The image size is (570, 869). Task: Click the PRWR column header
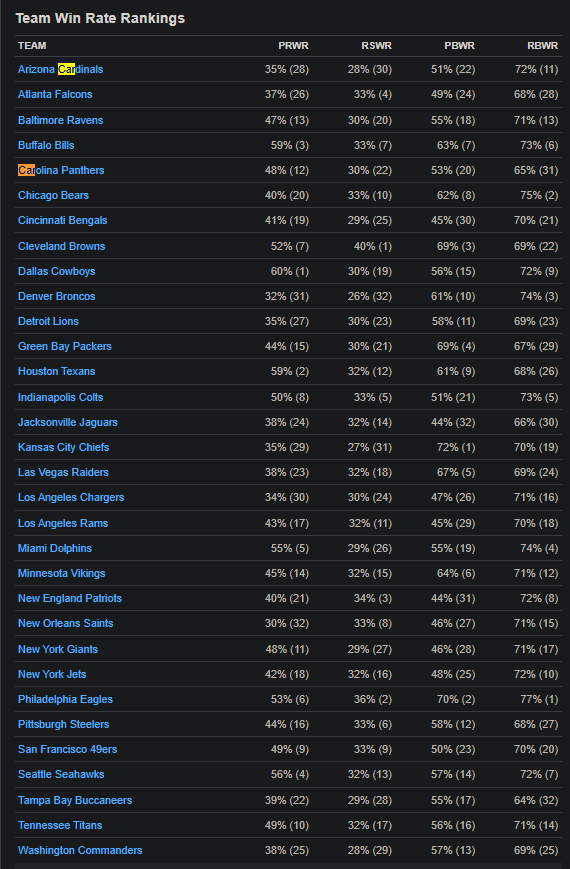[x=293, y=46]
